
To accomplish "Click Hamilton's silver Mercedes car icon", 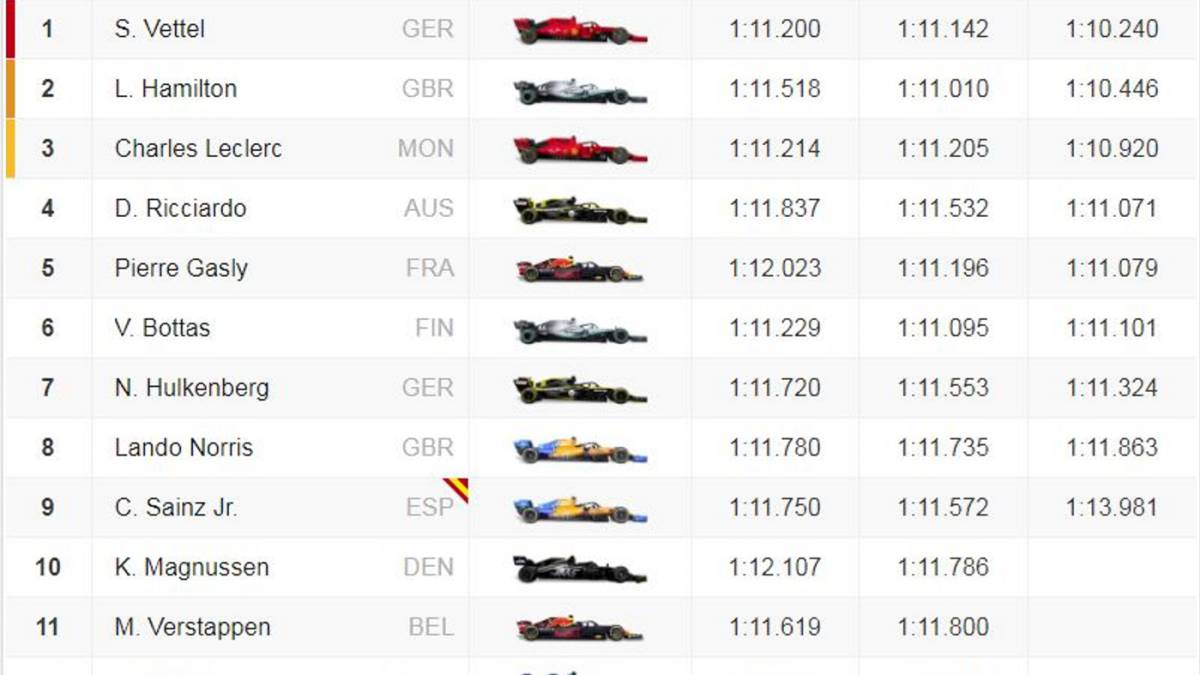I will tap(580, 90).
